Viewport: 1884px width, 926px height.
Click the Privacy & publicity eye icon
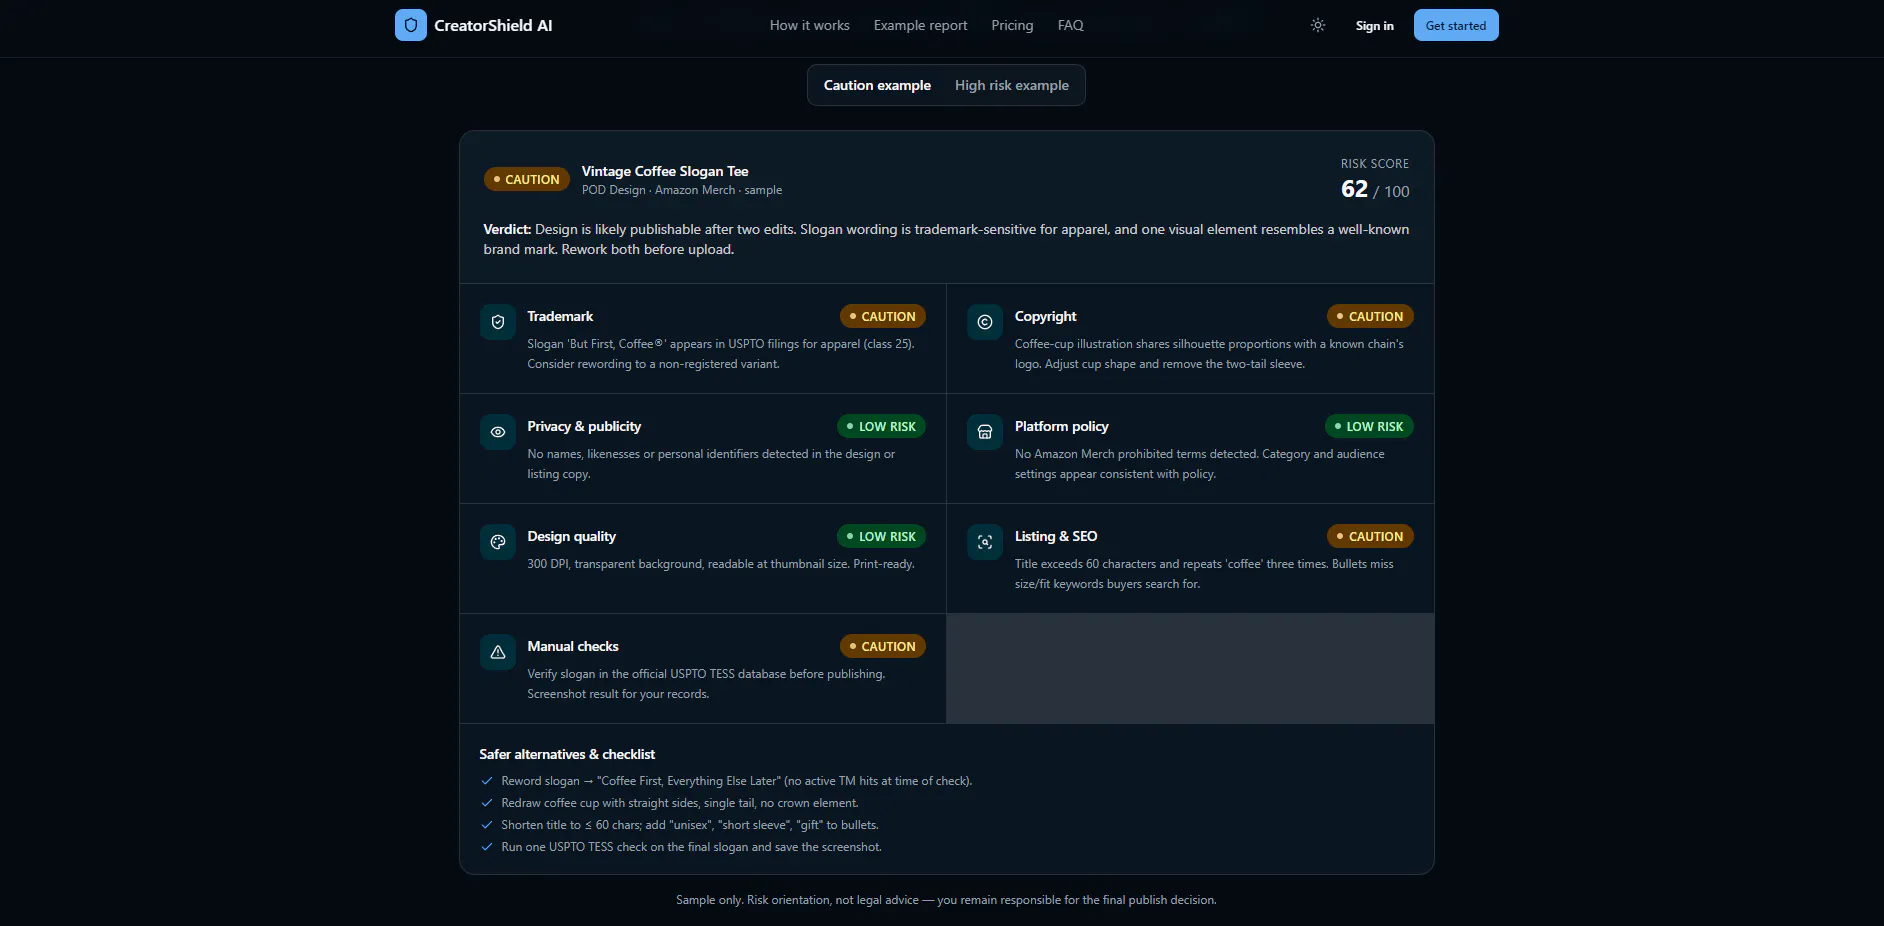498,432
